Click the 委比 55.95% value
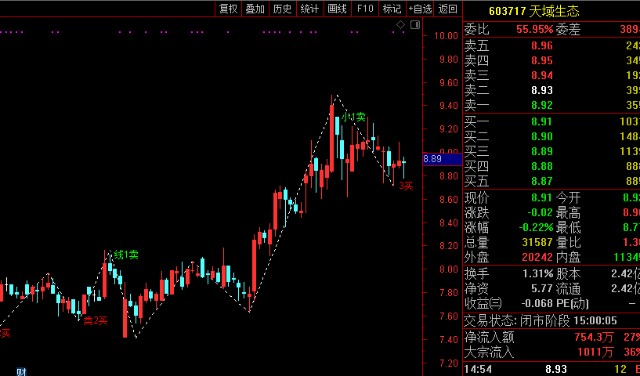The height and width of the screenshot is (376, 640). click(535, 29)
